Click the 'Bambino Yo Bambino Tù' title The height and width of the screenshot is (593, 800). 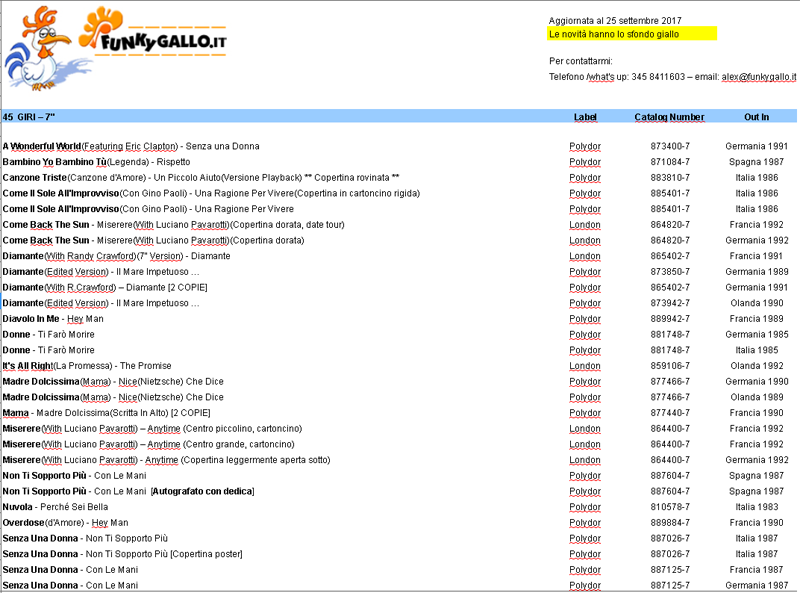pyautogui.click(x=96, y=162)
